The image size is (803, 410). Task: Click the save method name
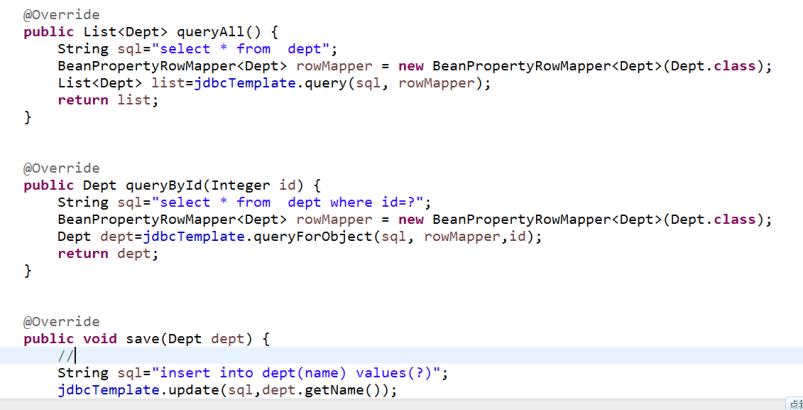point(142,339)
